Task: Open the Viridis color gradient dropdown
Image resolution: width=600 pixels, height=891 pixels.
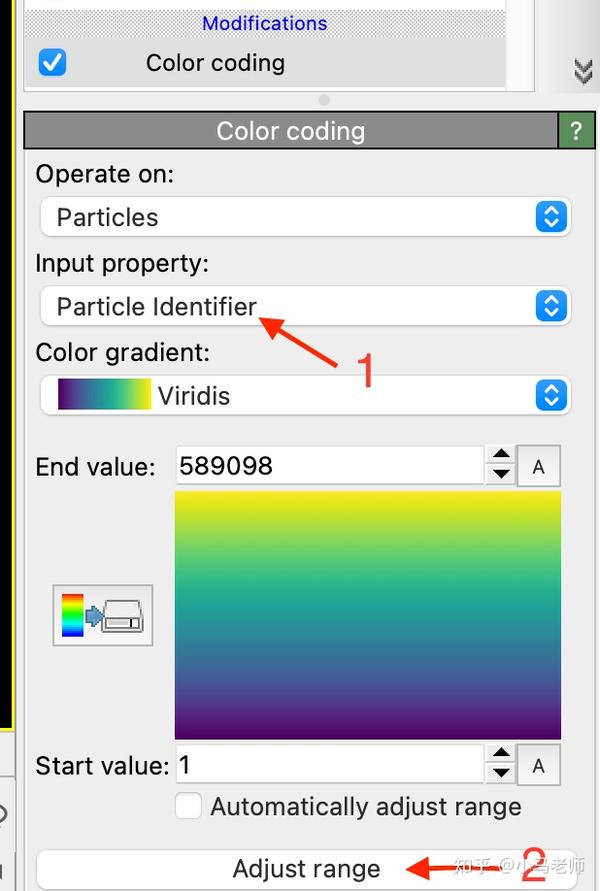Action: tap(305, 396)
